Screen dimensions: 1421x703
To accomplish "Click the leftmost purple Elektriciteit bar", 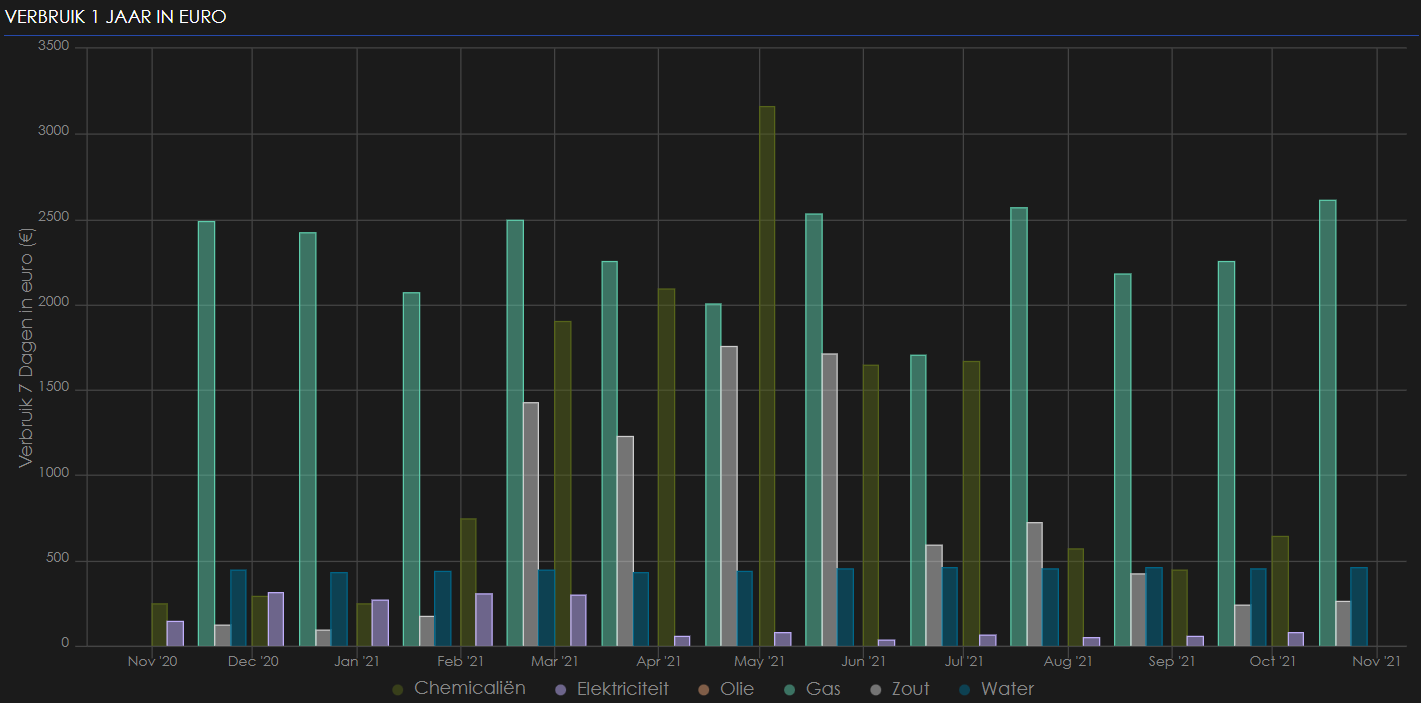I will pos(175,633).
